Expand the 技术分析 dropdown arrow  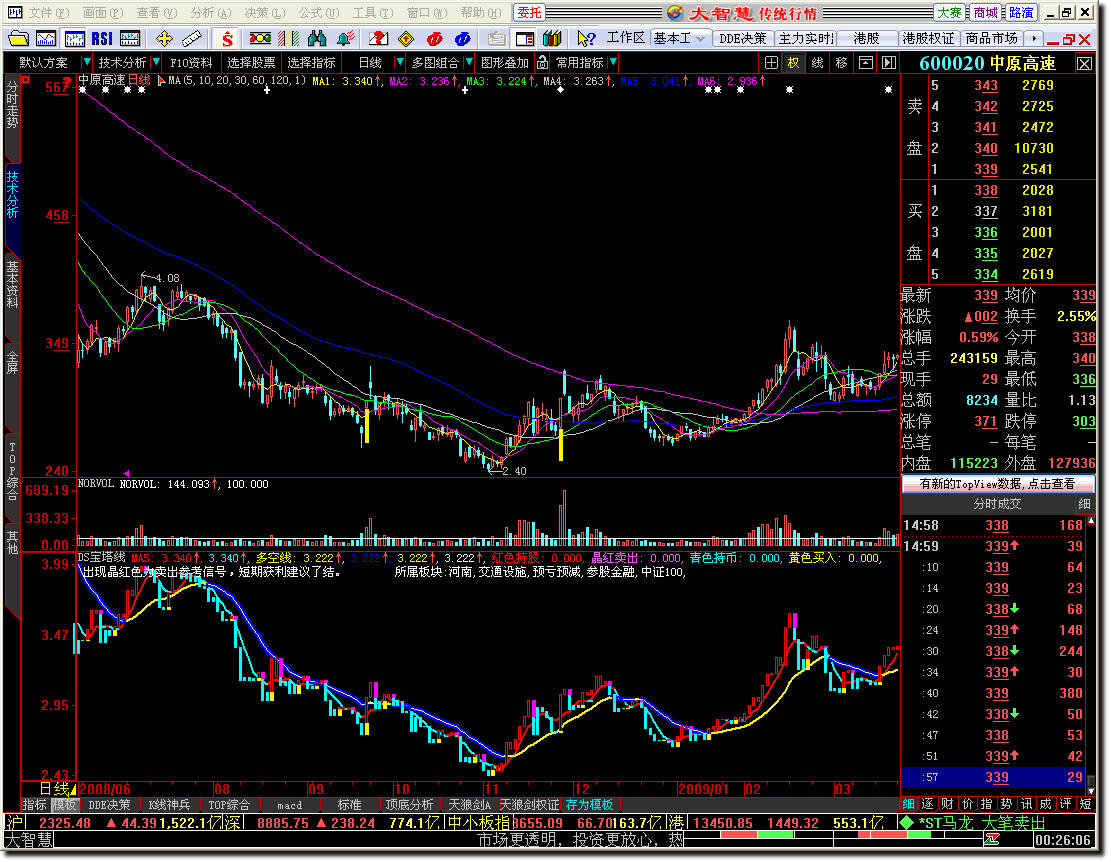[156, 63]
